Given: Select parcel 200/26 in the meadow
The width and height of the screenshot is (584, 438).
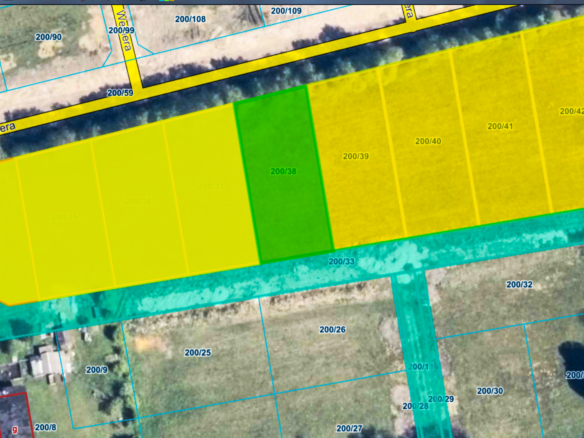Looking at the screenshot, I should tap(332, 330).
